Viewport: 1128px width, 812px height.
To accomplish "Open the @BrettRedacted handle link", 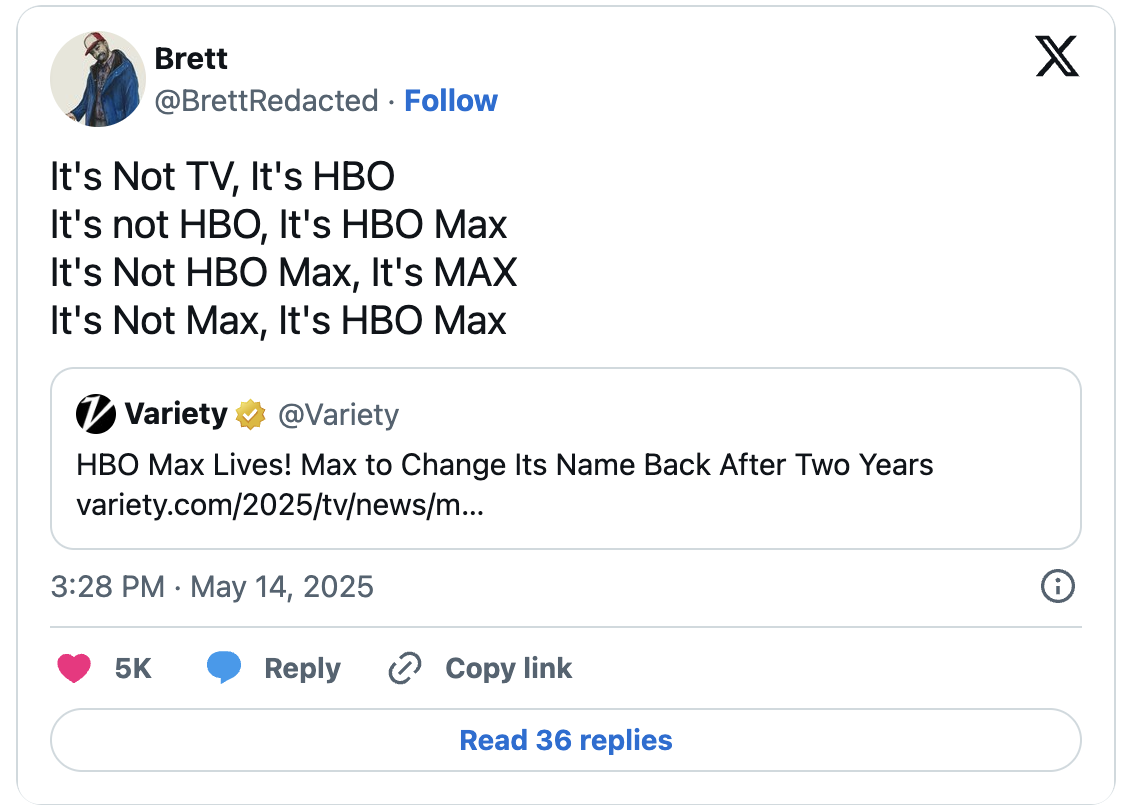I will pos(266,101).
